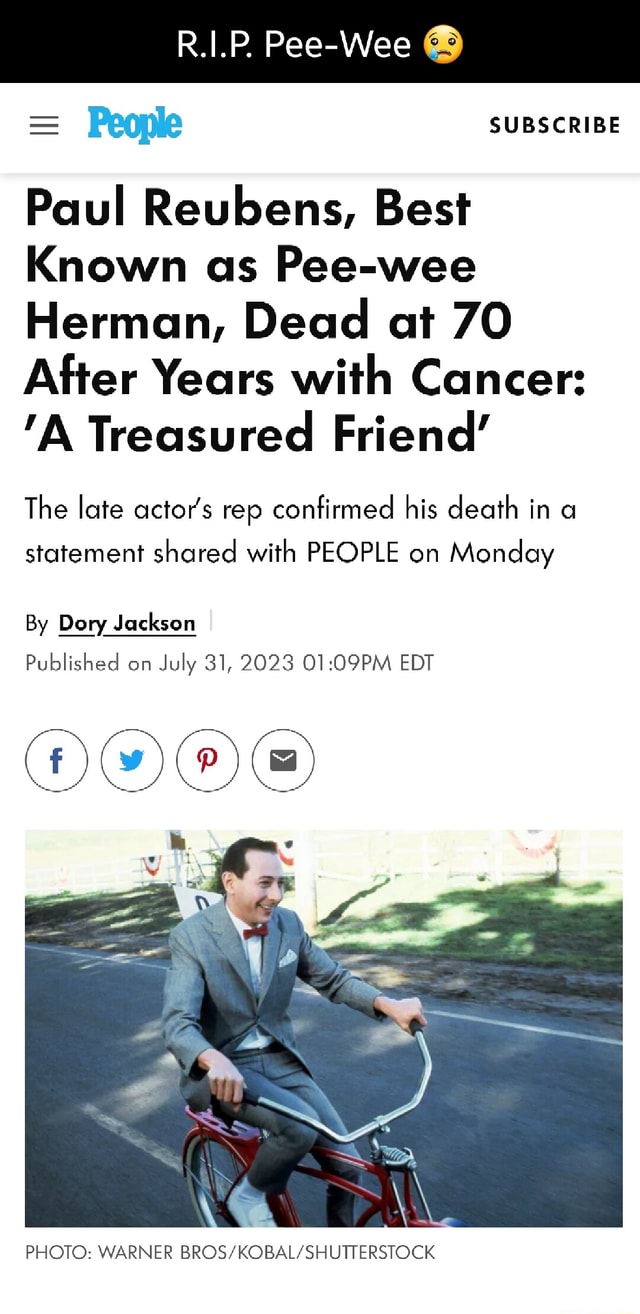Image resolution: width=640 pixels, height=1314 pixels.
Task: Click the Pinterest 'p' icon circle
Action: click(x=207, y=760)
